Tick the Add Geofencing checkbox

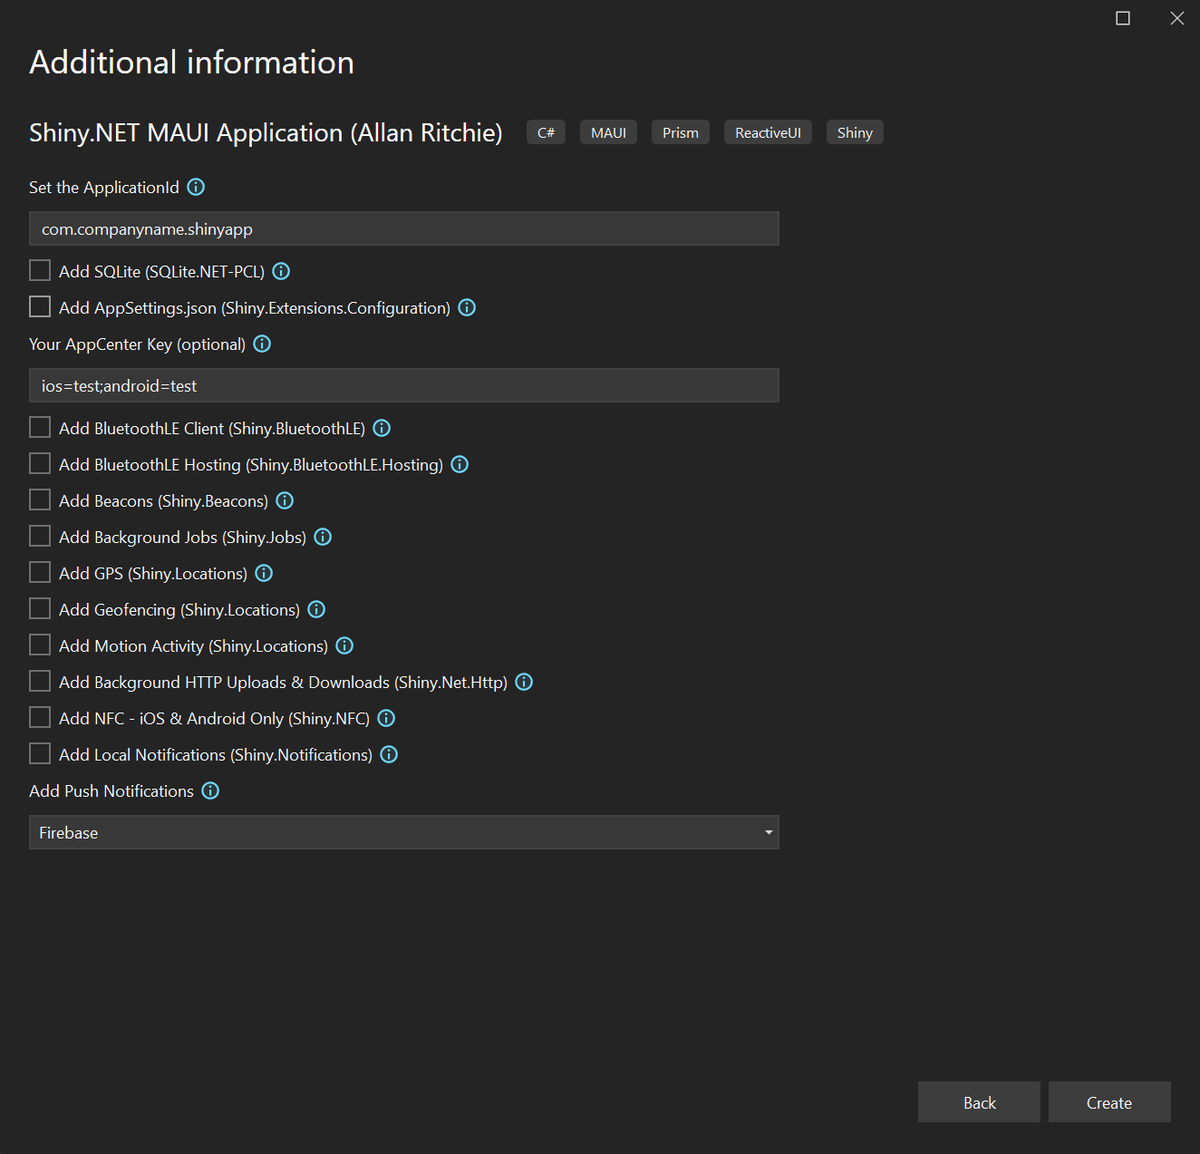(x=40, y=609)
